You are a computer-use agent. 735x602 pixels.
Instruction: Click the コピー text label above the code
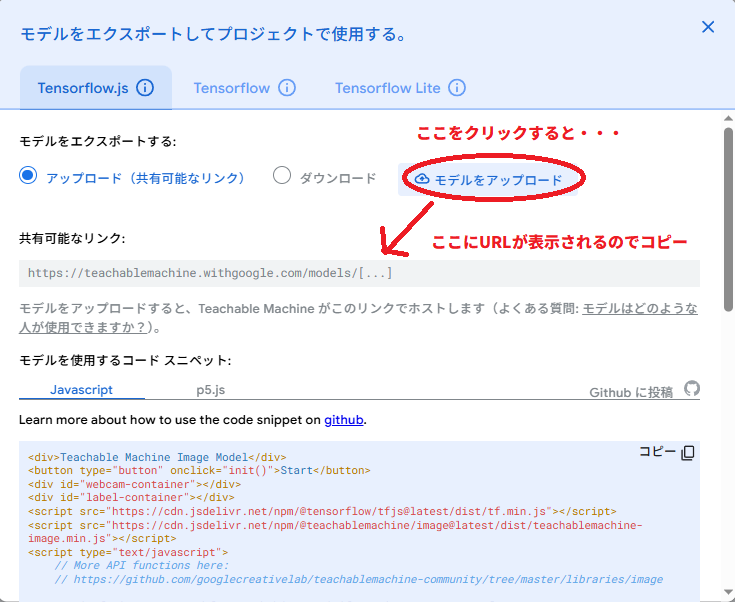[657, 452]
